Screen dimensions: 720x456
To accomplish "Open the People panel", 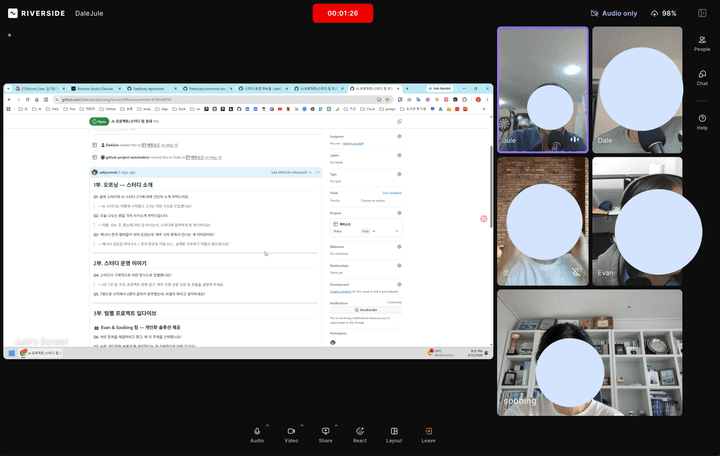I will pyautogui.click(x=702, y=44).
